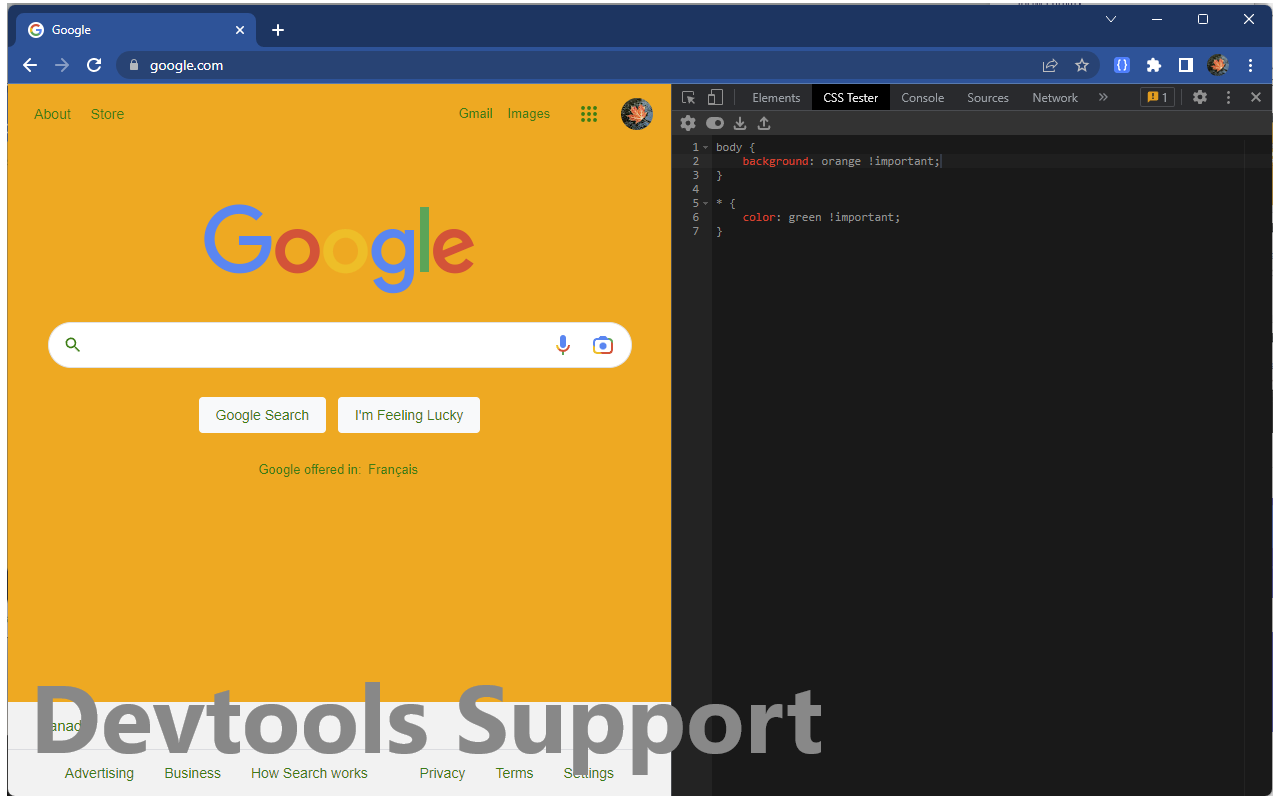Viewport: 1280px width, 800px height.
Task: Click the CSS Tester download icon
Action: (x=740, y=123)
